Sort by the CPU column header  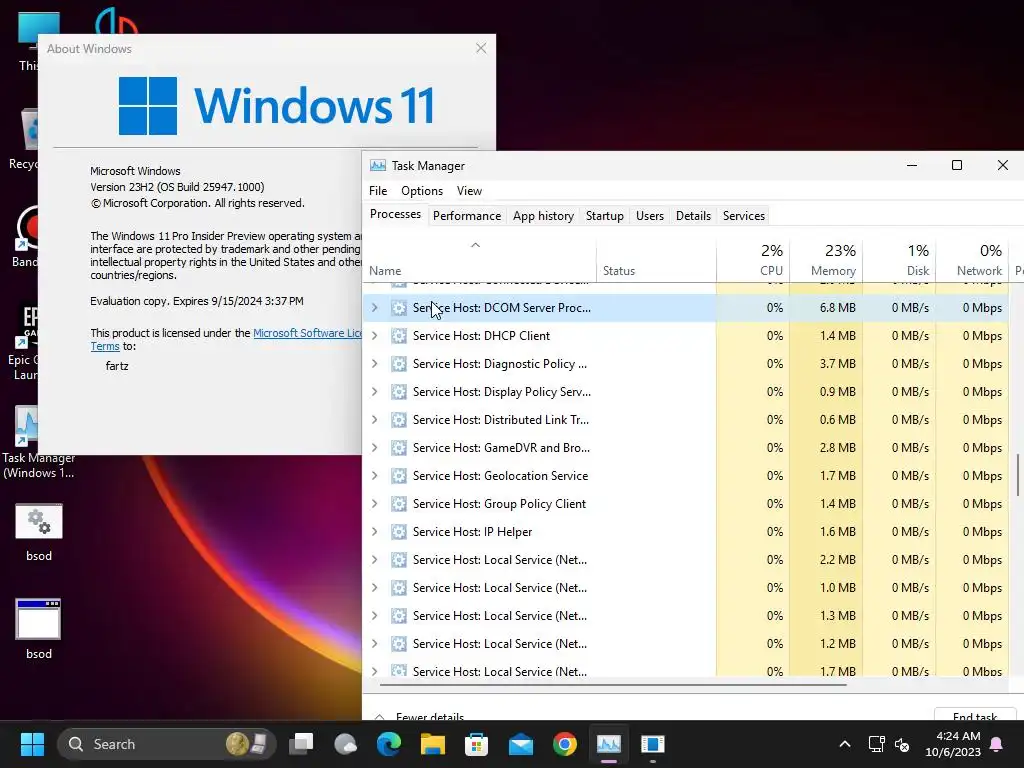pyautogui.click(x=753, y=260)
